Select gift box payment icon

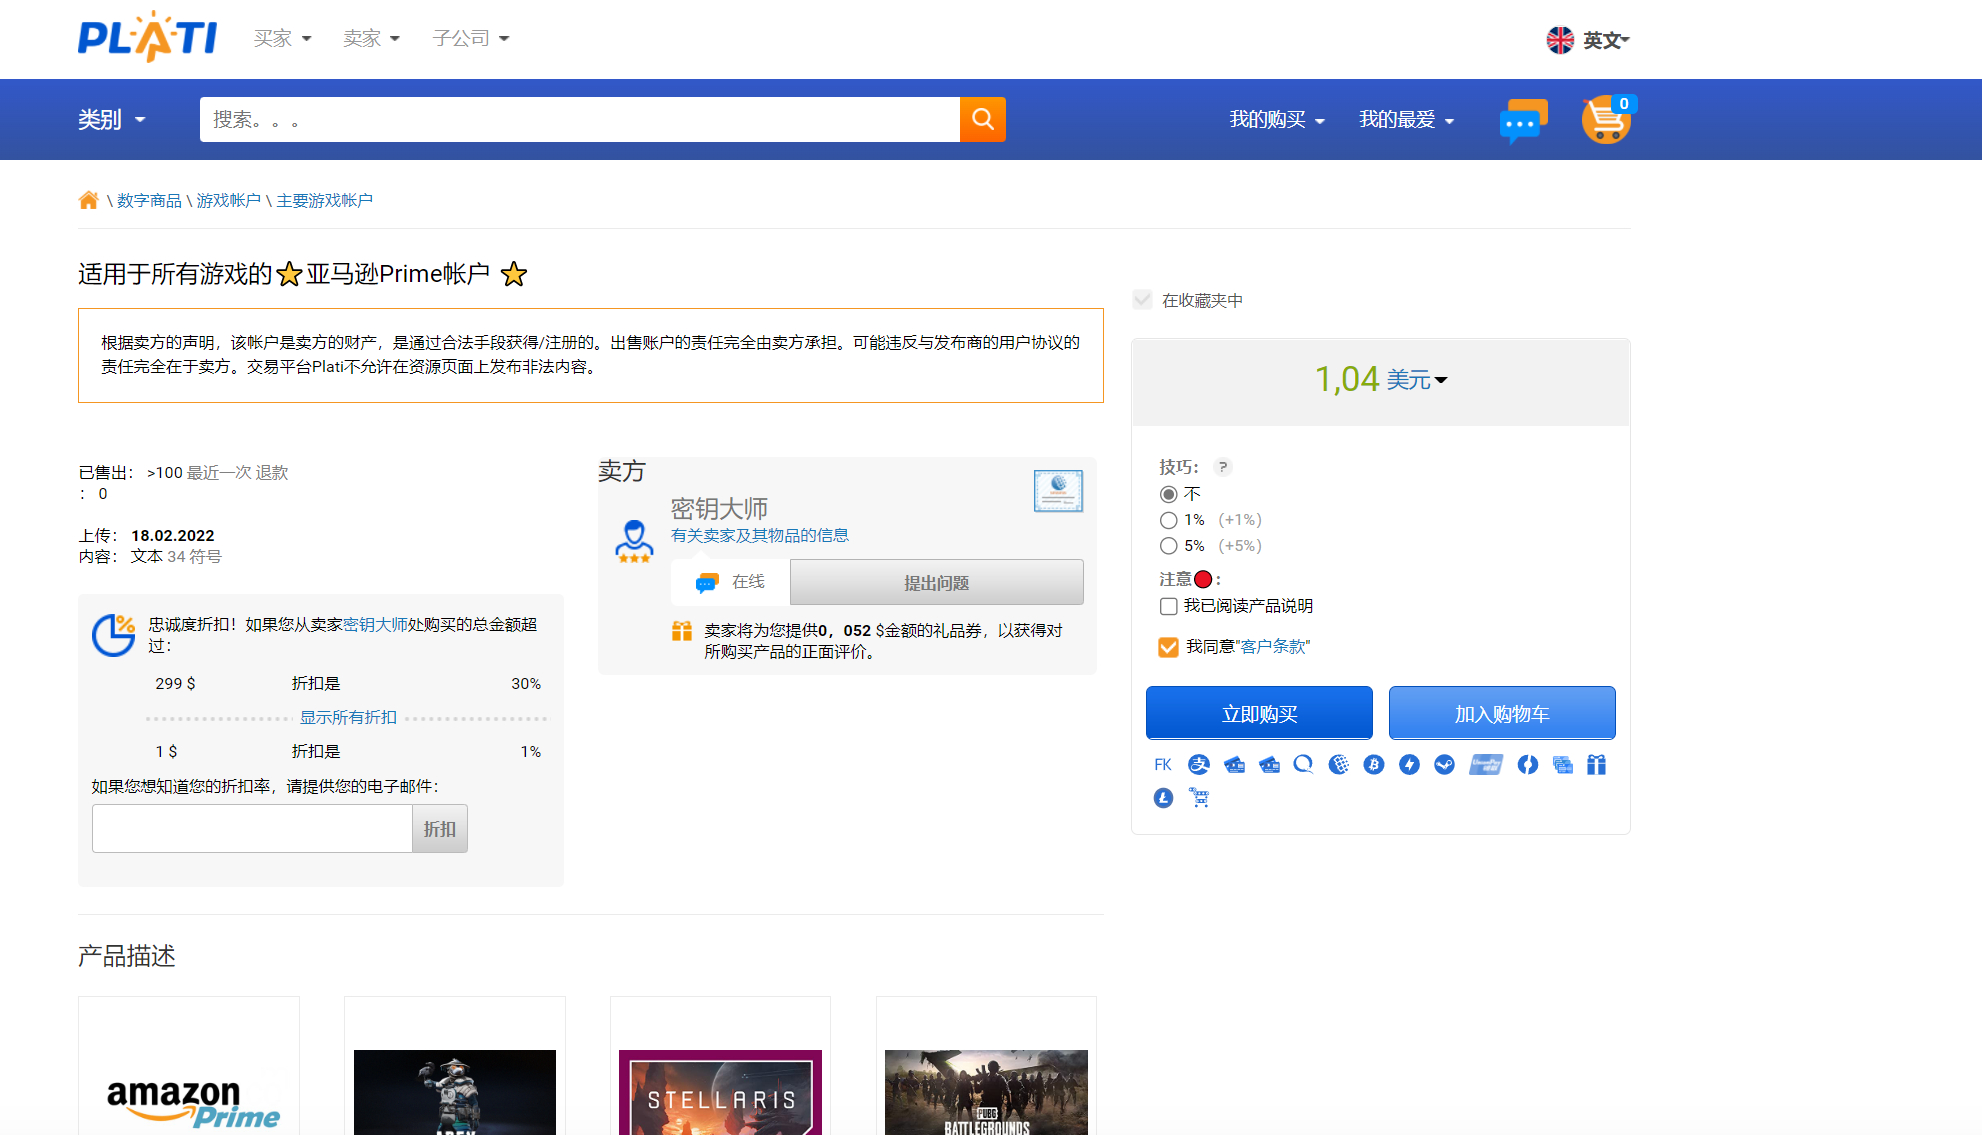coord(1596,765)
